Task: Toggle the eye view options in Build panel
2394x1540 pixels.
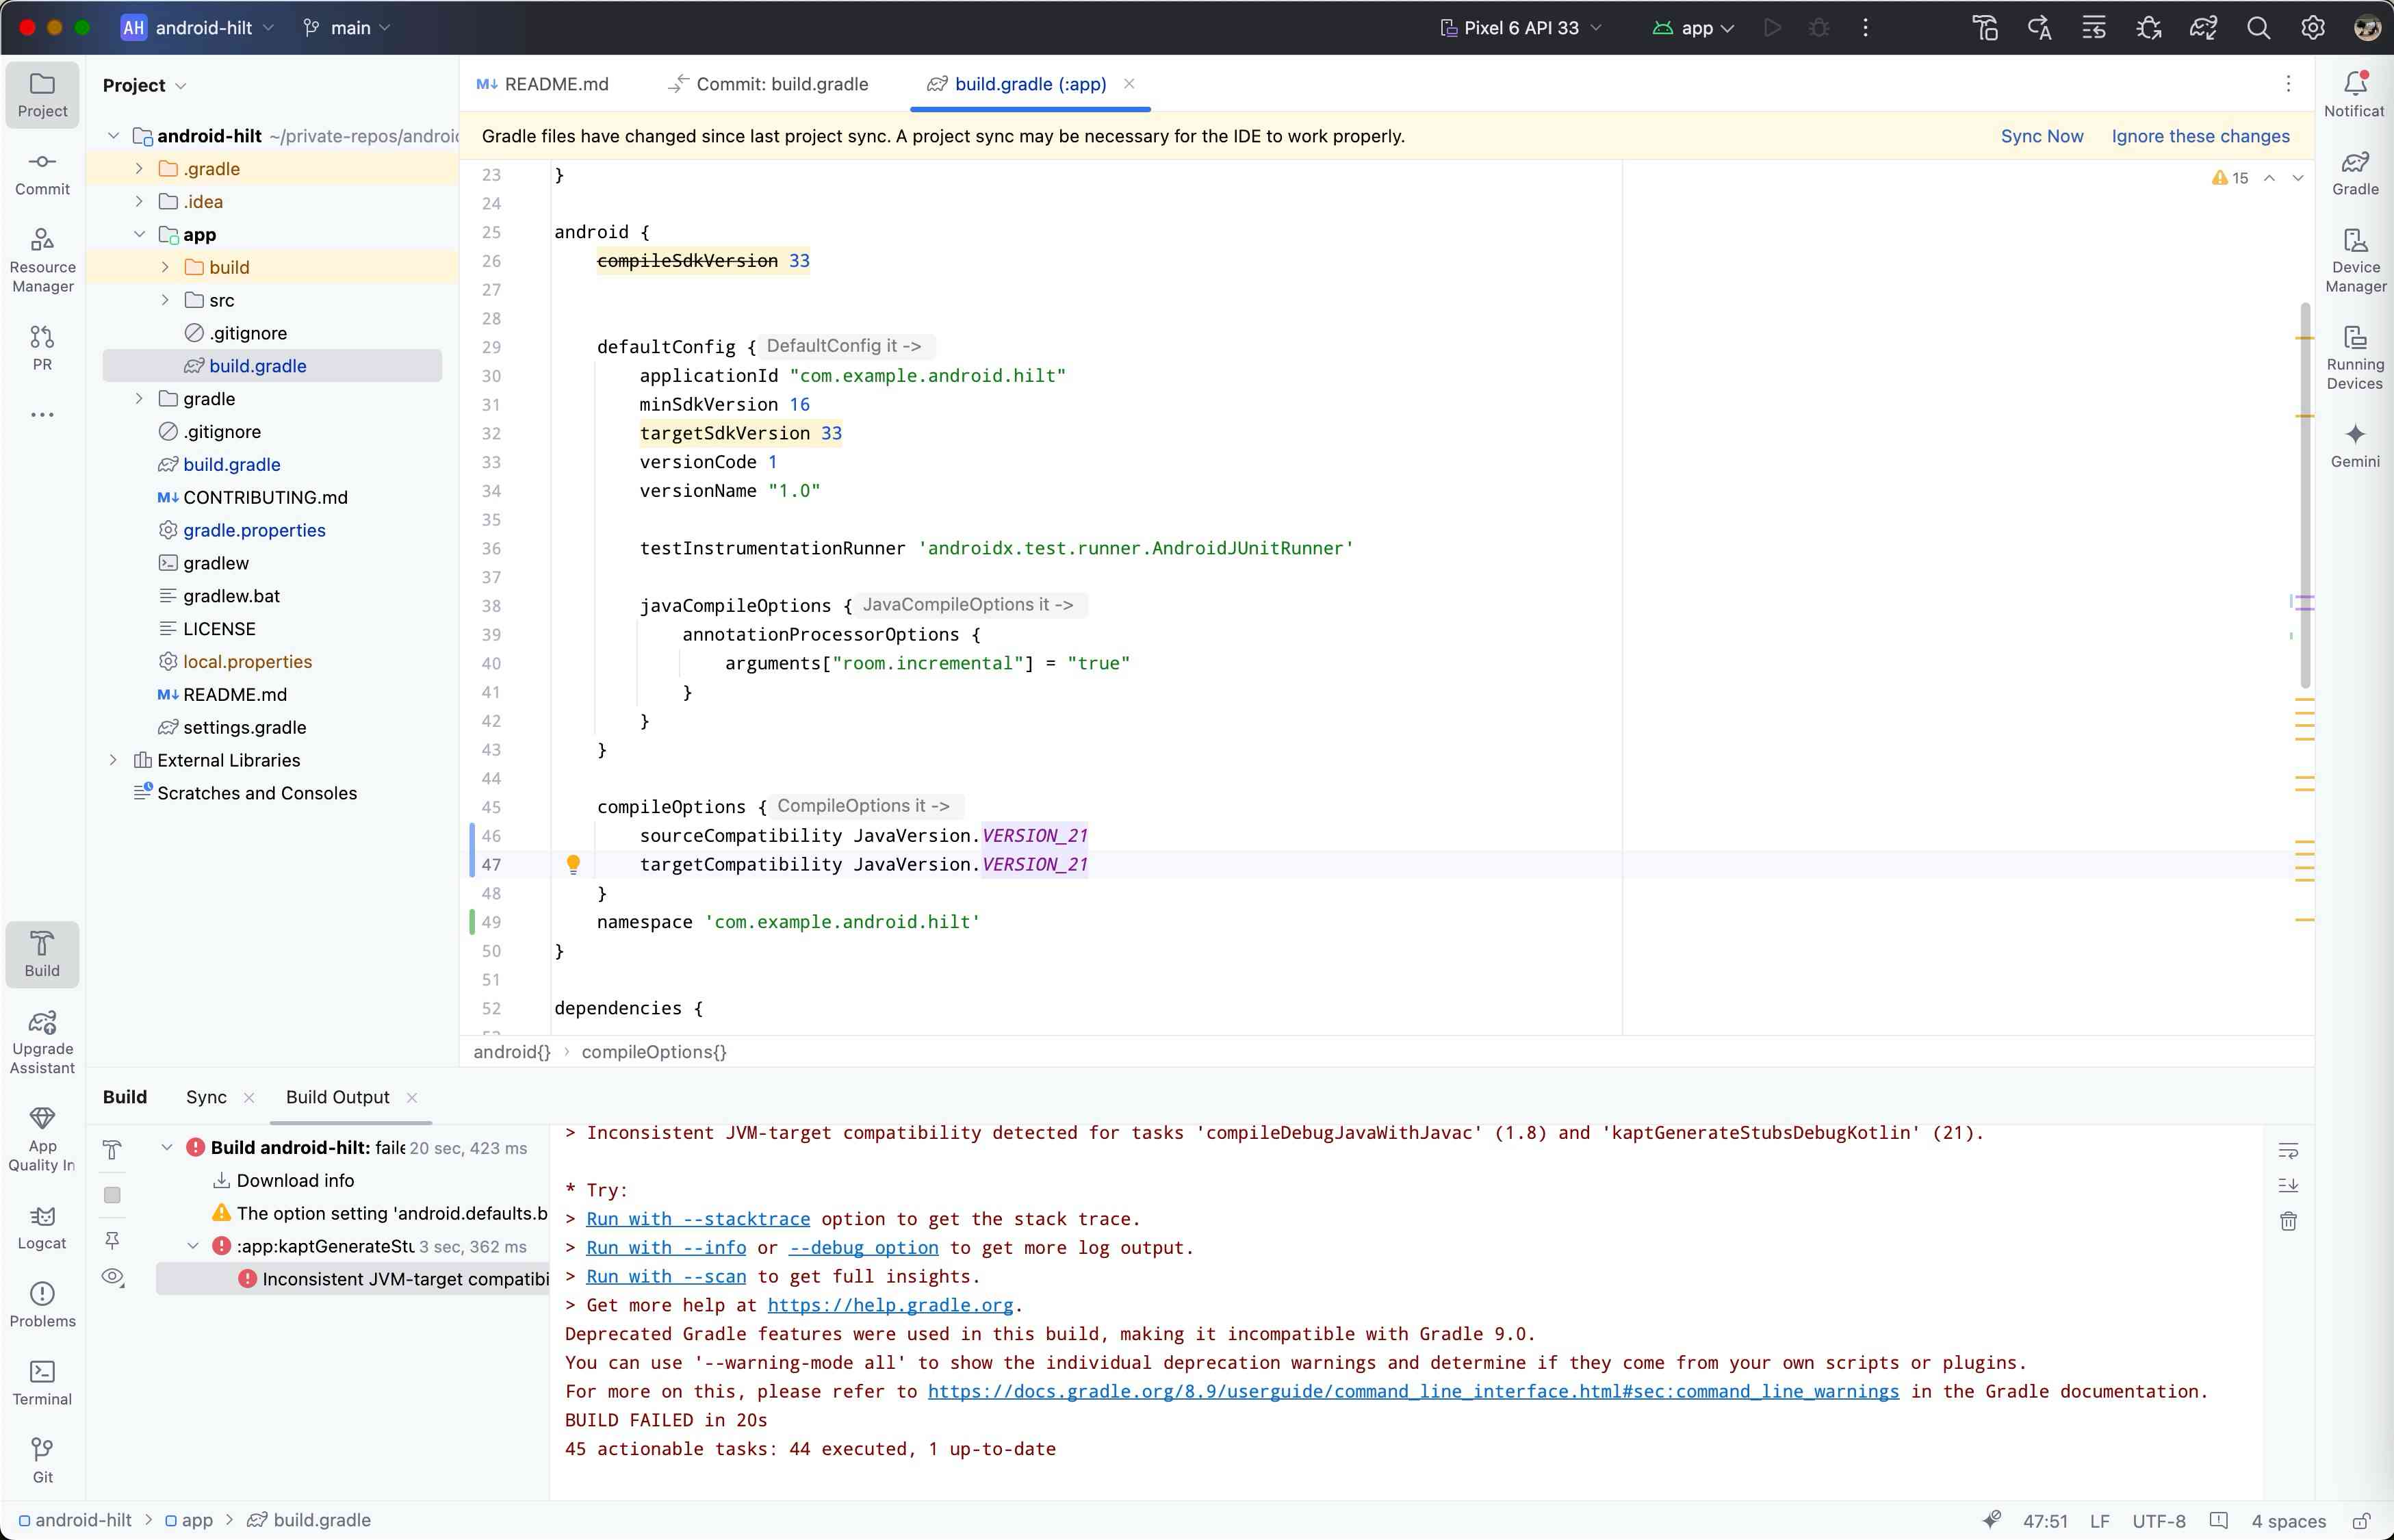Action: (x=113, y=1277)
